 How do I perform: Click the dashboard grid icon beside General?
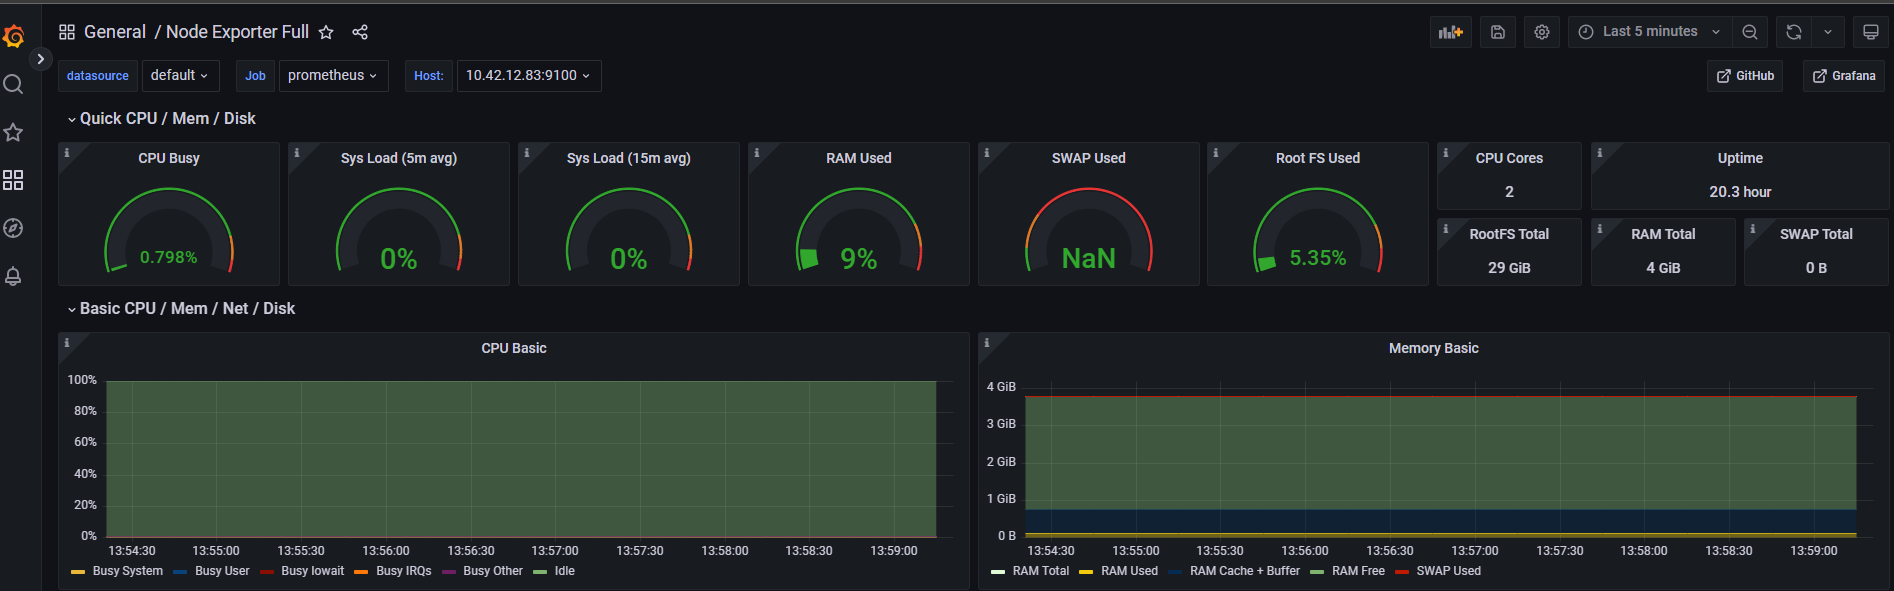pos(67,32)
